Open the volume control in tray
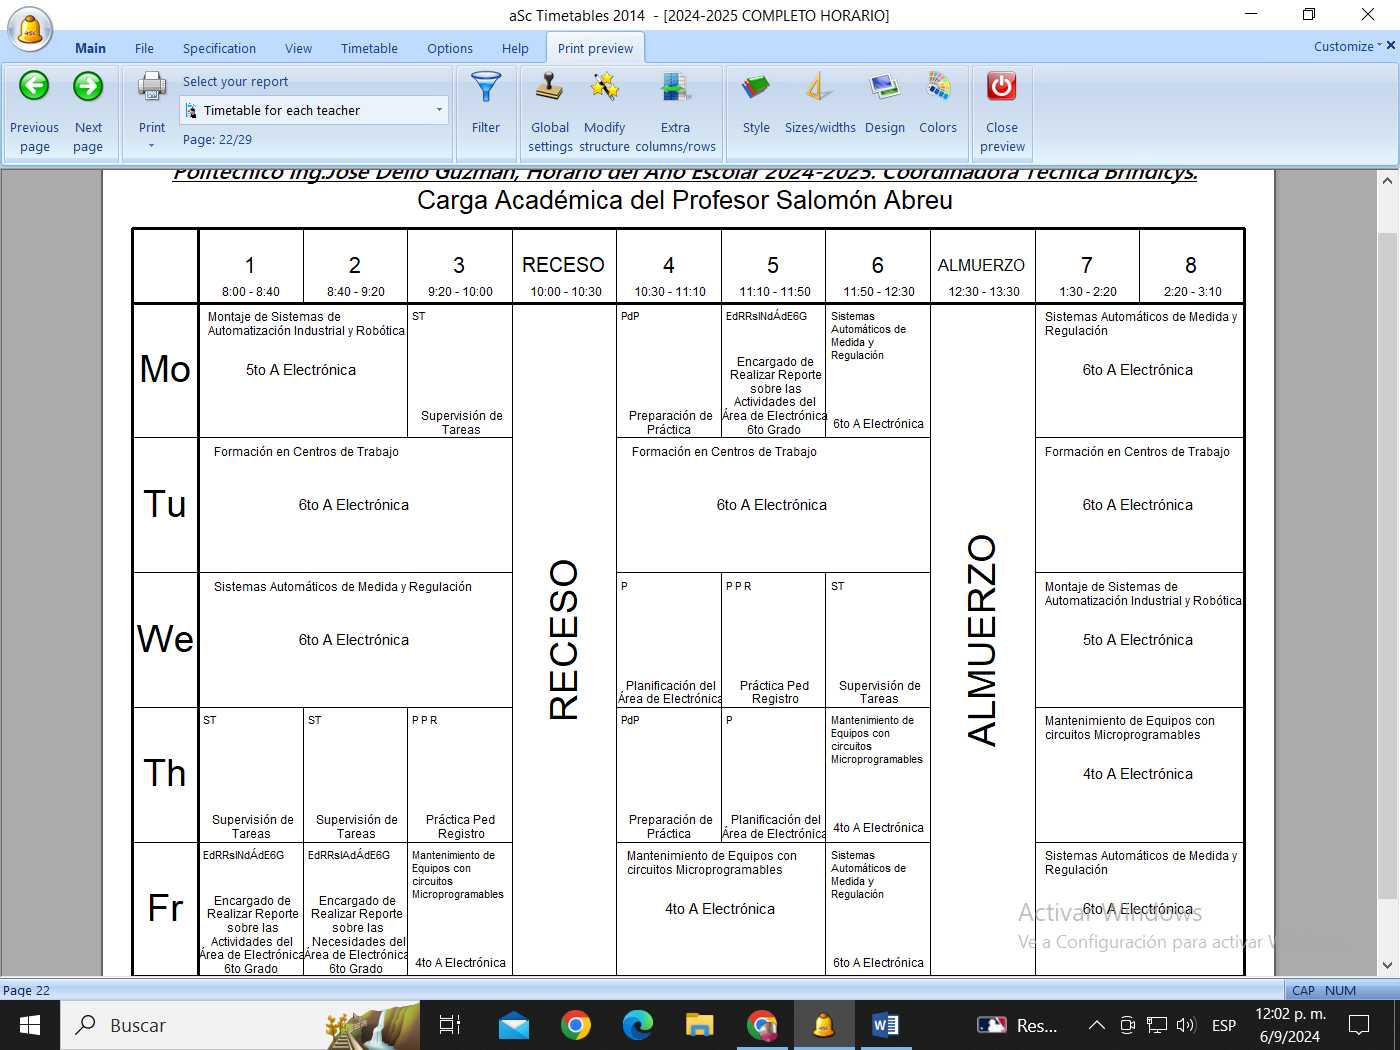Image resolution: width=1400 pixels, height=1050 pixels. (1186, 1025)
